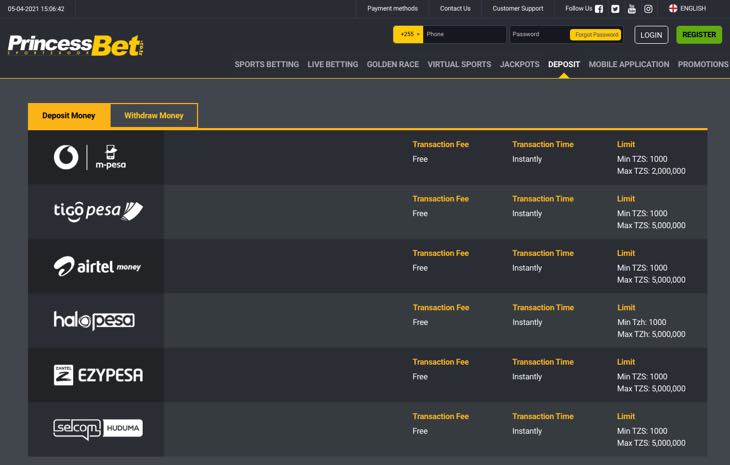
Task: Click the England flag language icon
Action: 673,8
